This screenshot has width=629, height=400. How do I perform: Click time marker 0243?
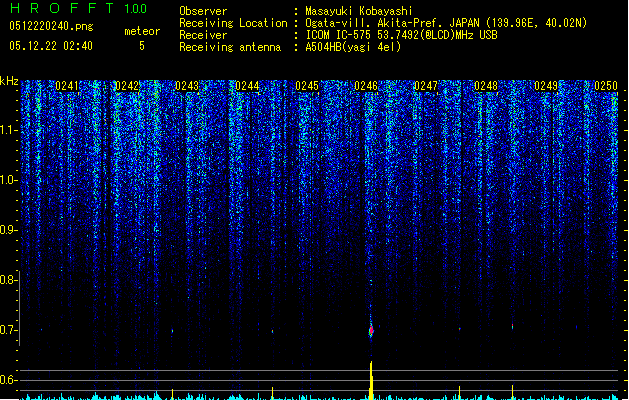(x=187, y=86)
